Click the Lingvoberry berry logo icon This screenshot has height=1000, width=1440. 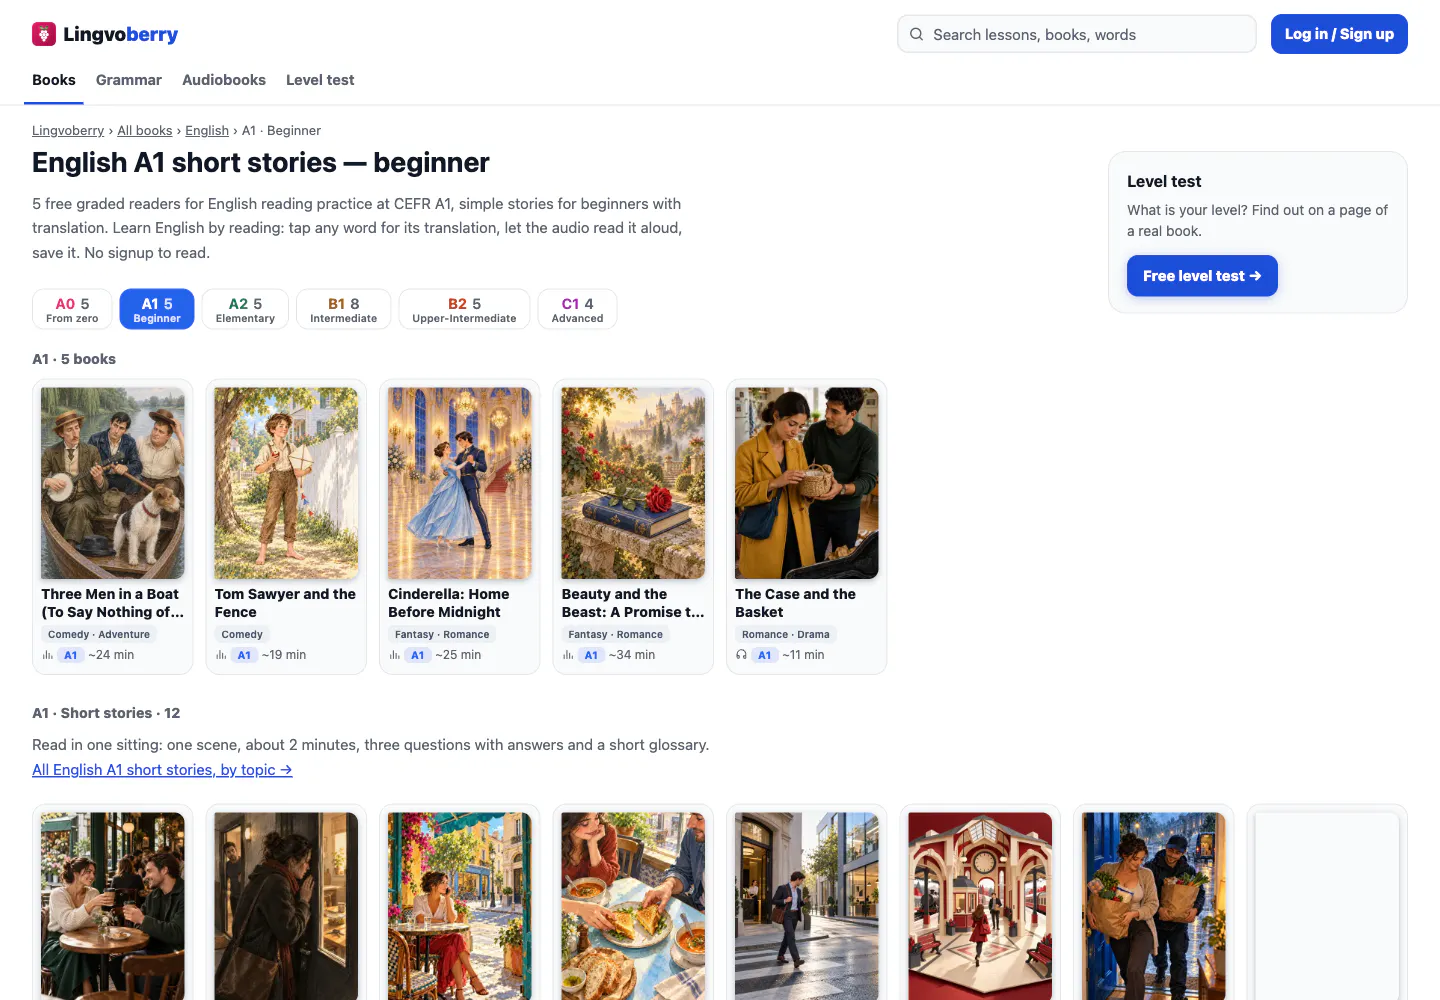point(44,34)
